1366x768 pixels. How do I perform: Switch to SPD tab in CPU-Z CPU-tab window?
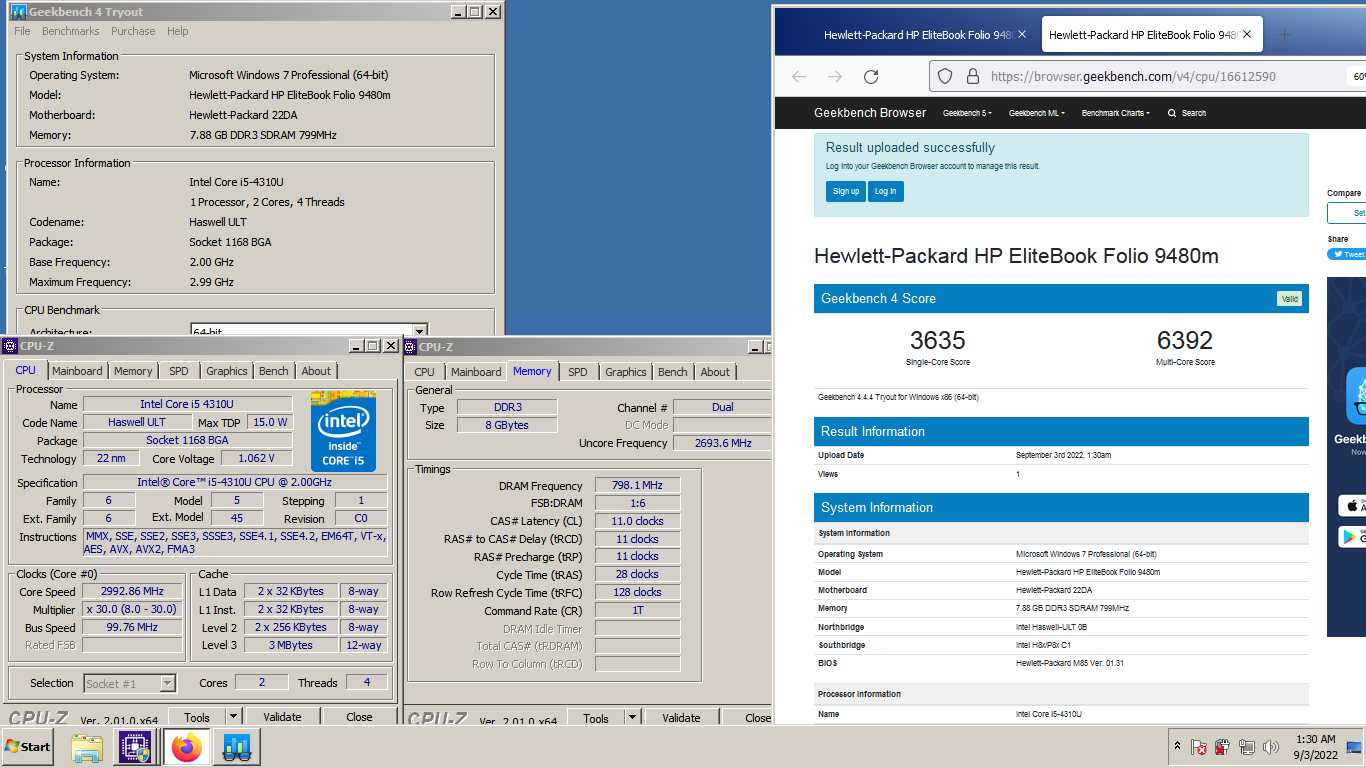pos(179,371)
